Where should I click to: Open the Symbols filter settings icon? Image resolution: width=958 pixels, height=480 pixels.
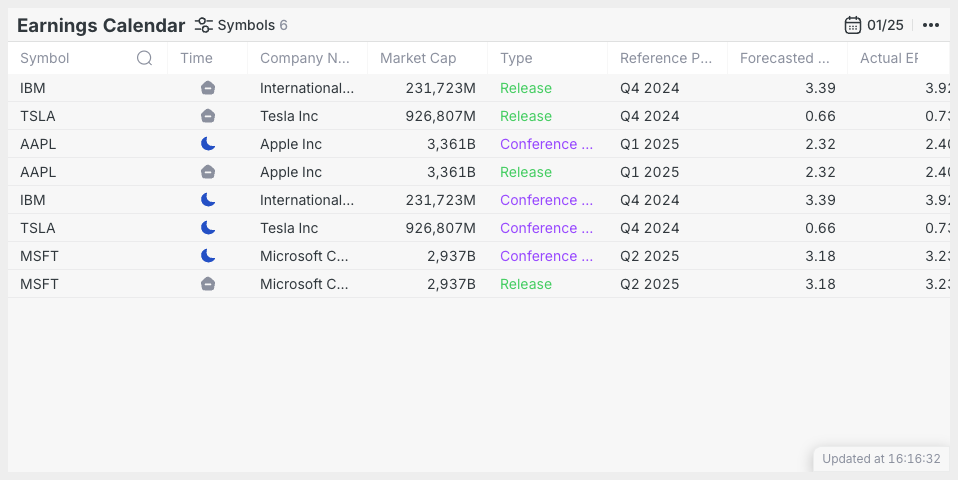pyautogui.click(x=203, y=25)
